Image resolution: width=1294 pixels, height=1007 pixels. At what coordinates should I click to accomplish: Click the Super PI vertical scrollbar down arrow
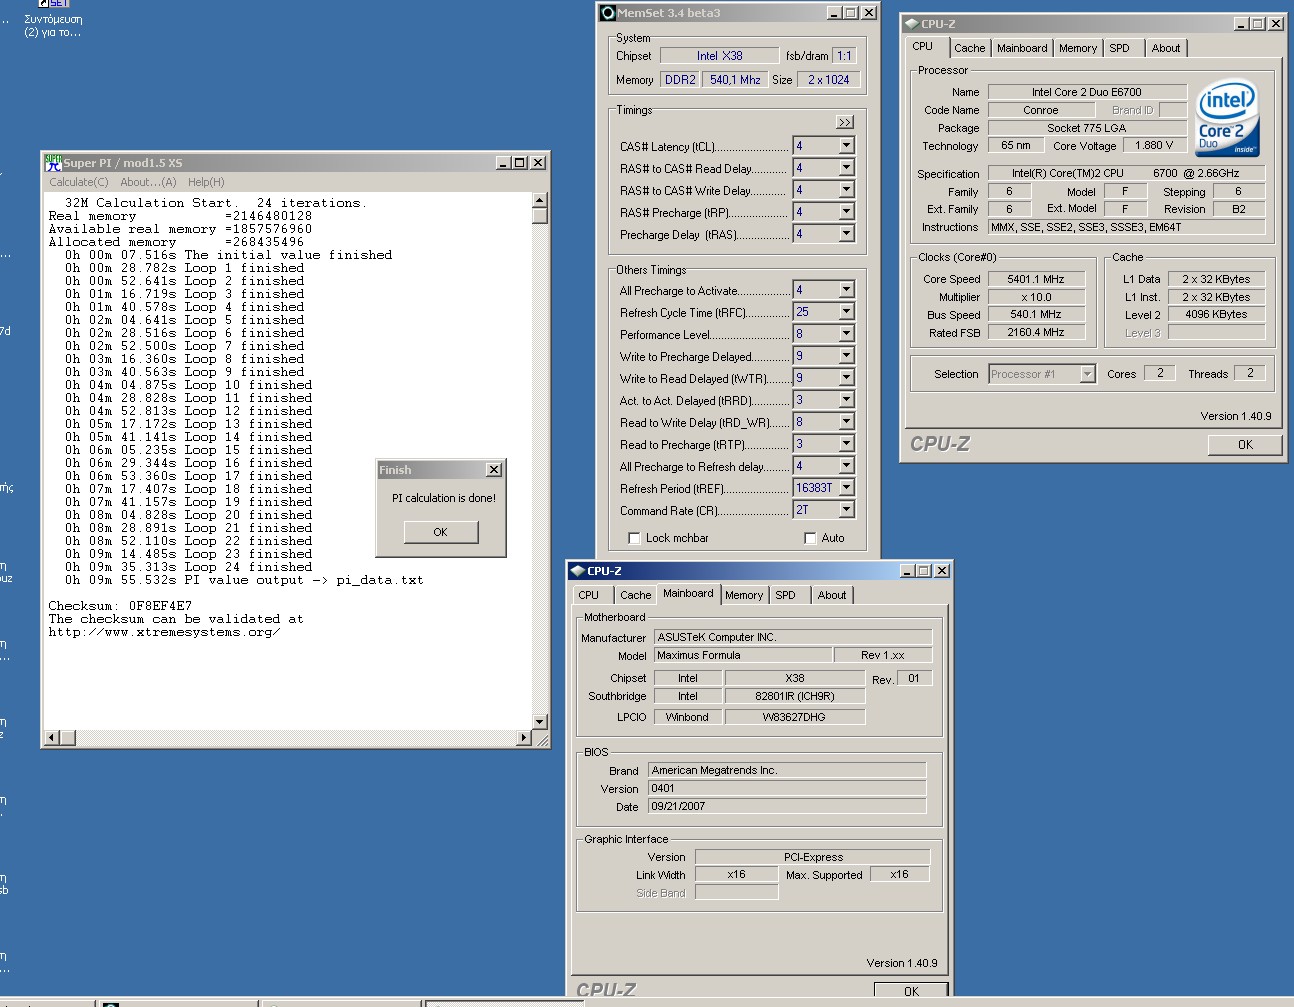click(540, 722)
